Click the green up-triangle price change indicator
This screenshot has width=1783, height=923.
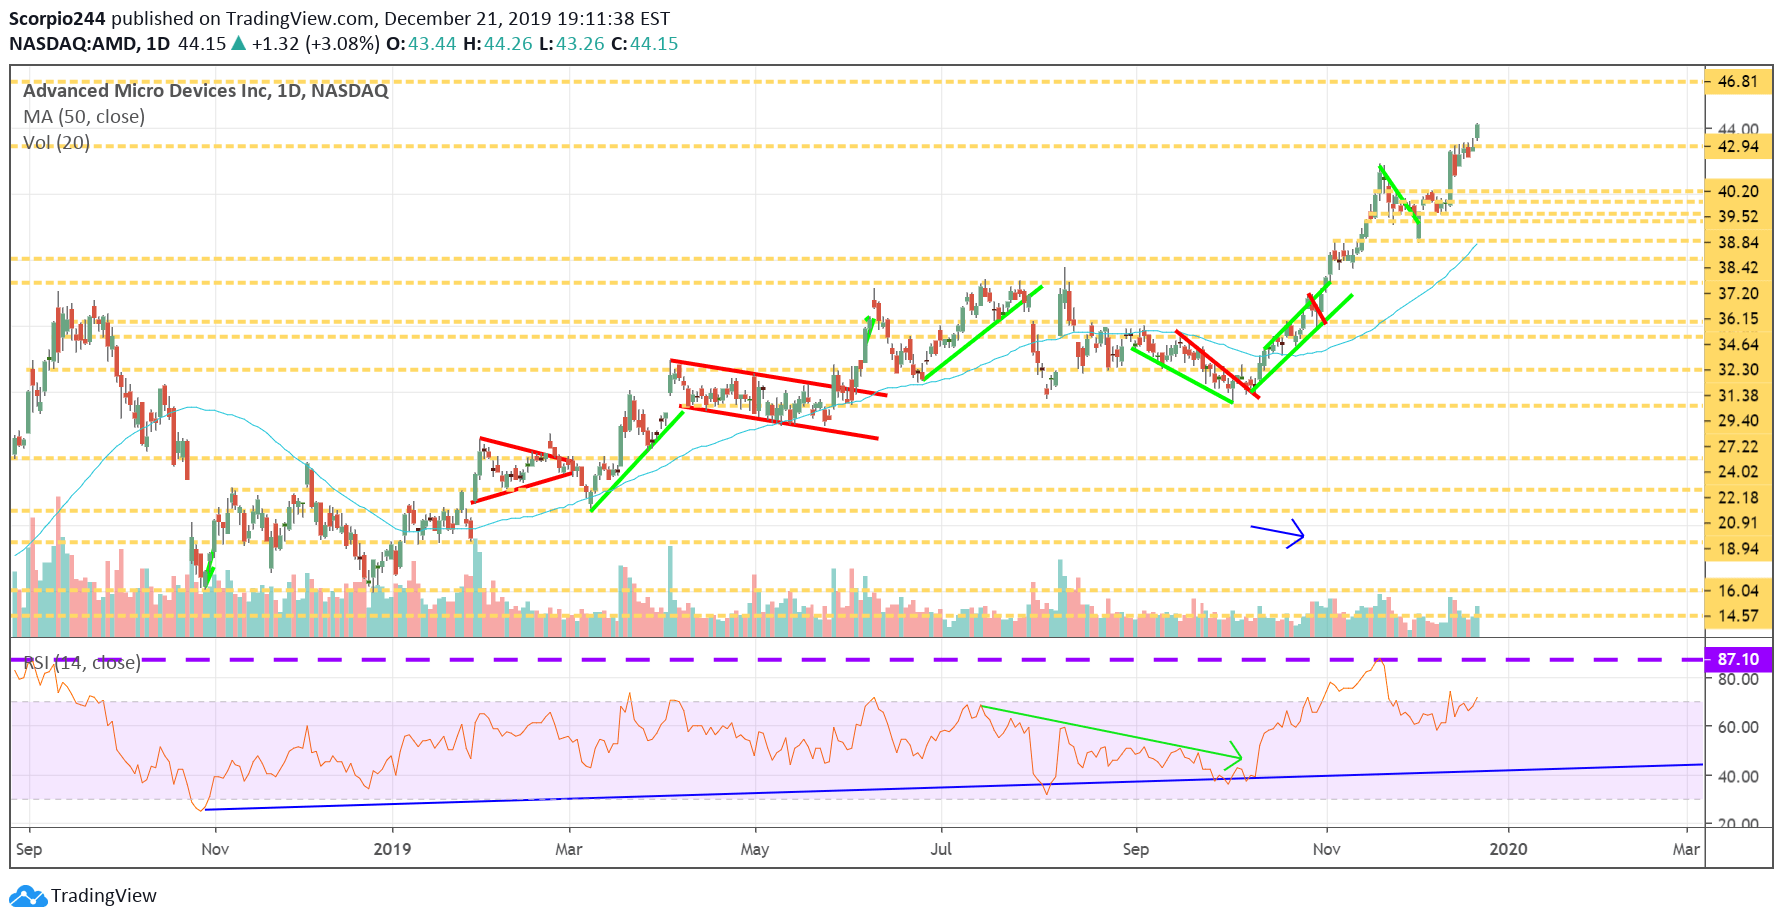(238, 44)
